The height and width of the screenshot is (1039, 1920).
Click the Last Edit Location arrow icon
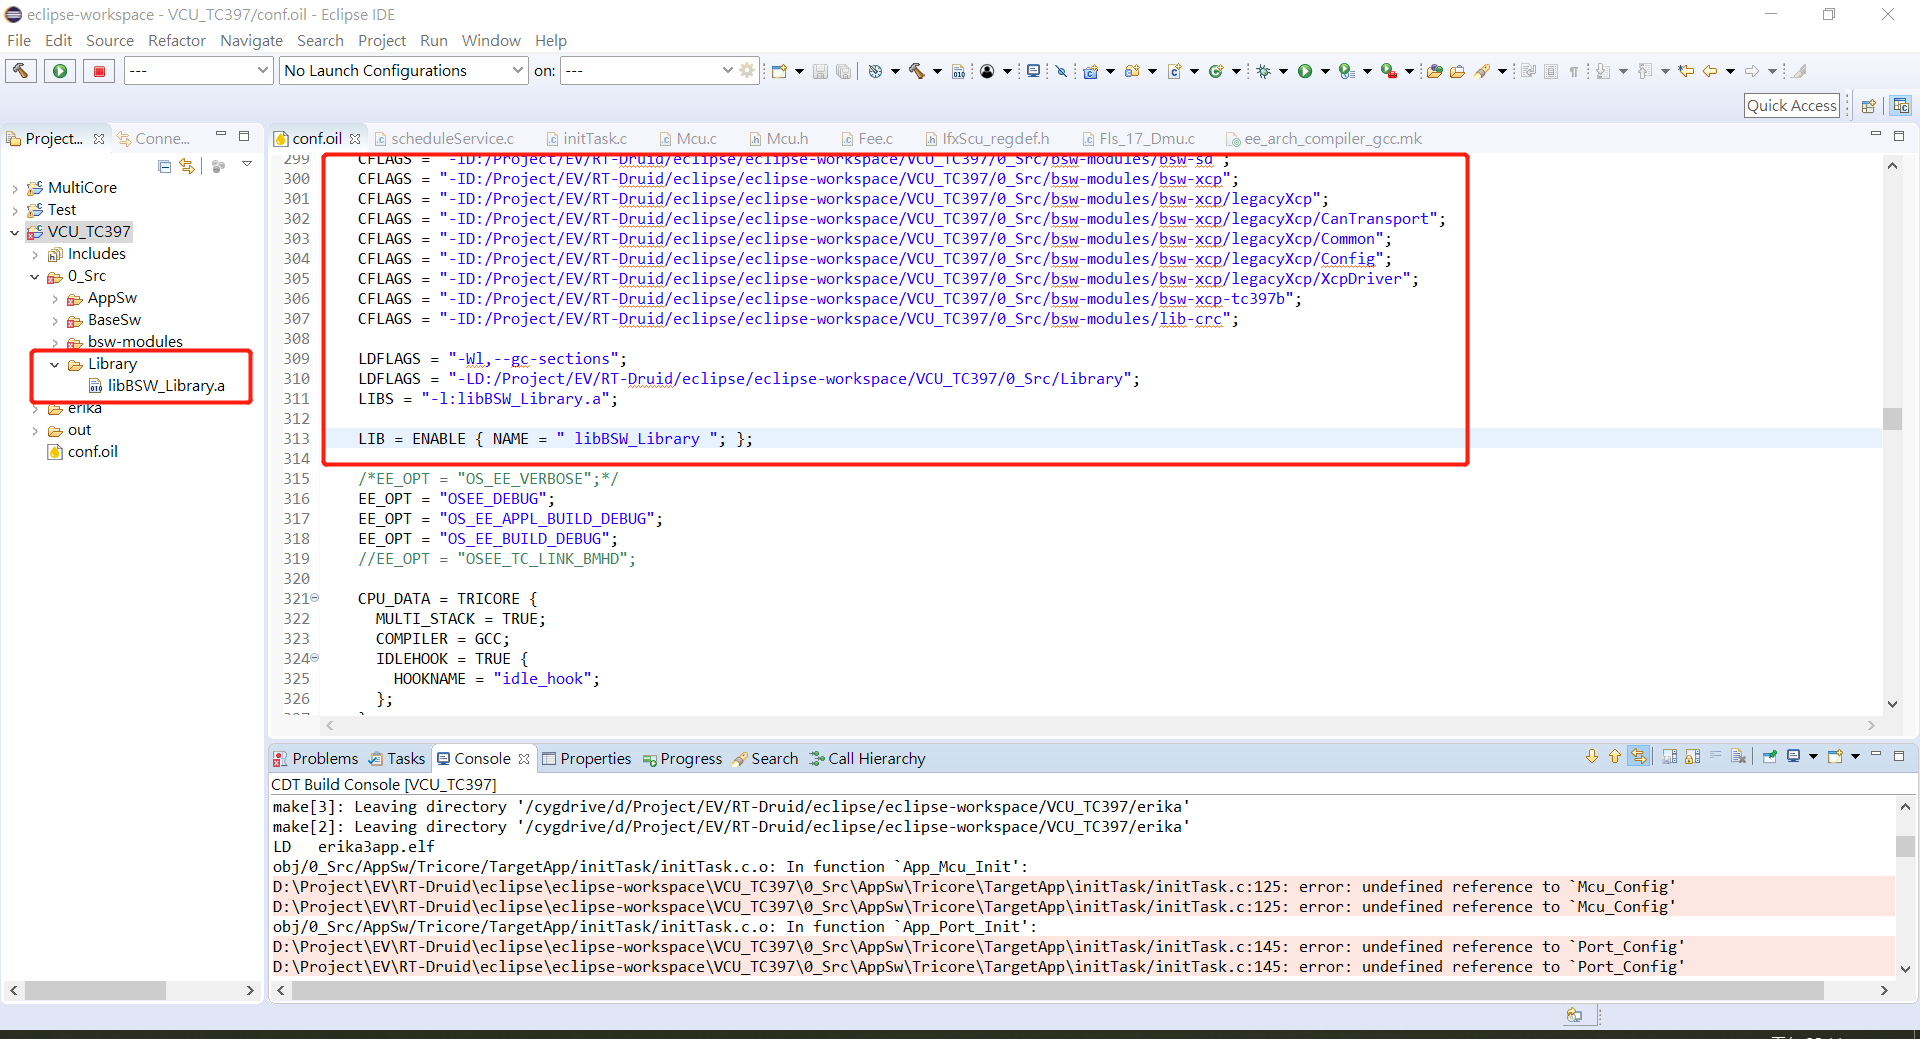tap(1686, 71)
